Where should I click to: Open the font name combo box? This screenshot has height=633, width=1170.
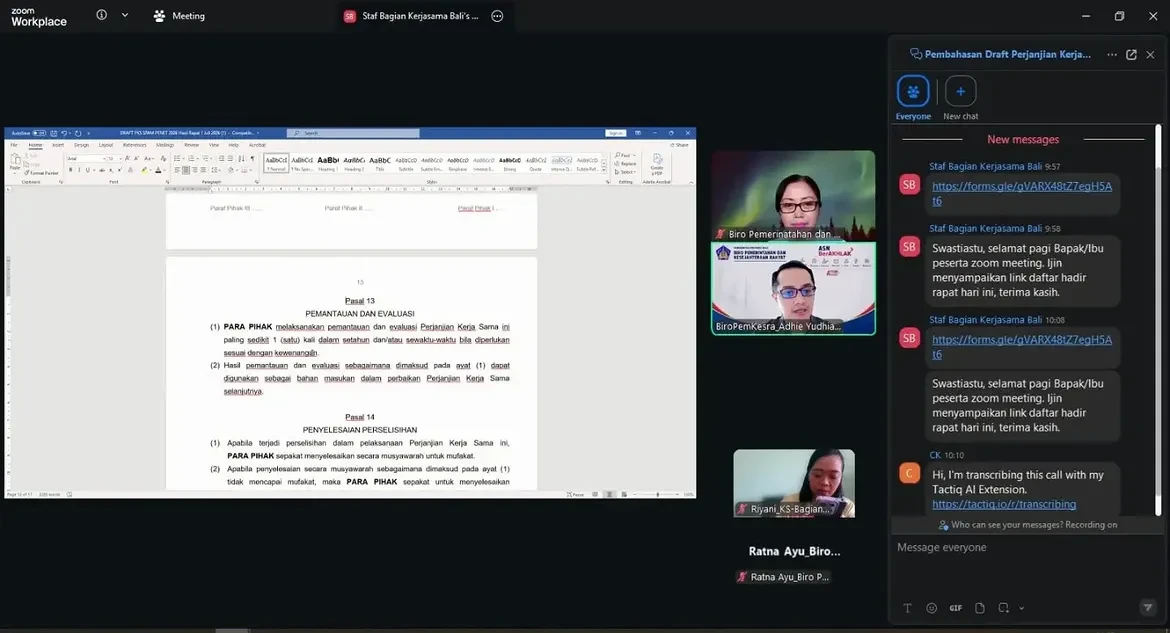pos(86,158)
